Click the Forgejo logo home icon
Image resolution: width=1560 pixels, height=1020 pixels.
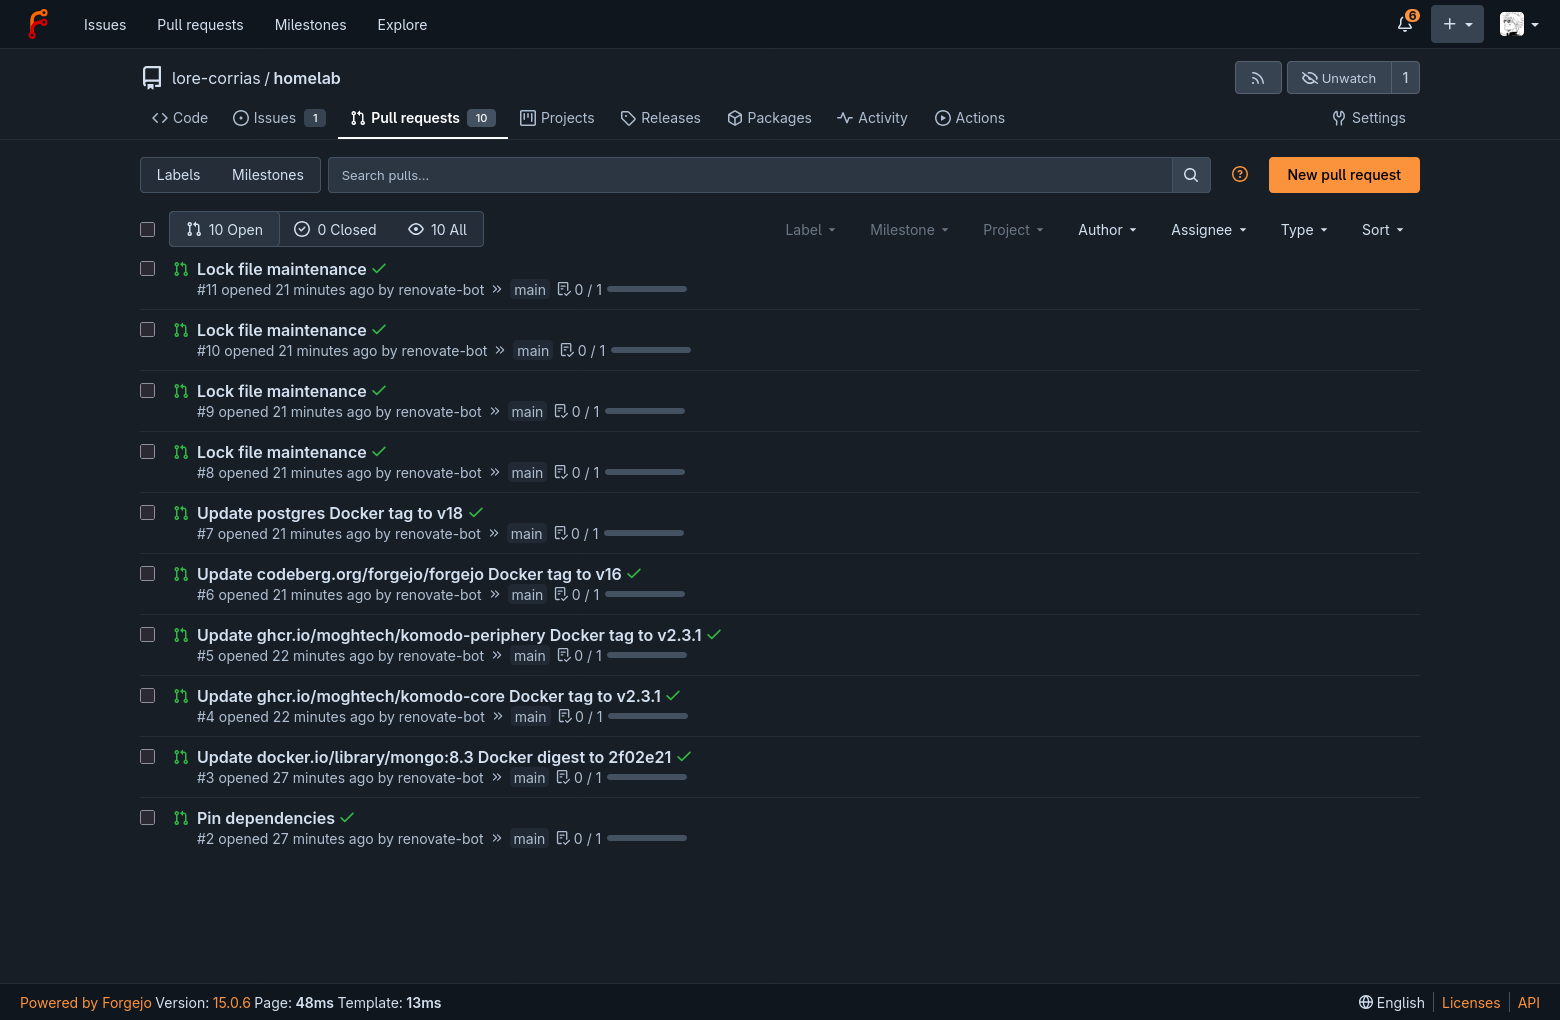[x=38, y=24]
